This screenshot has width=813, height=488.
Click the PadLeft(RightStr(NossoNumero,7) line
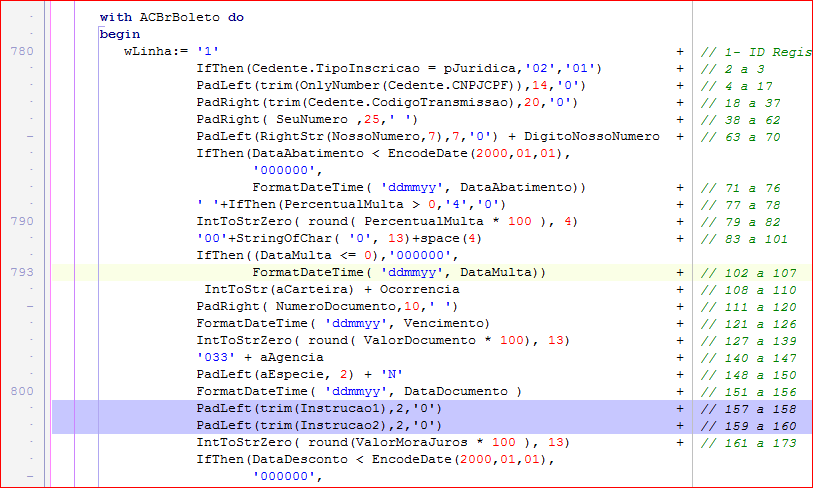[428, 136]
